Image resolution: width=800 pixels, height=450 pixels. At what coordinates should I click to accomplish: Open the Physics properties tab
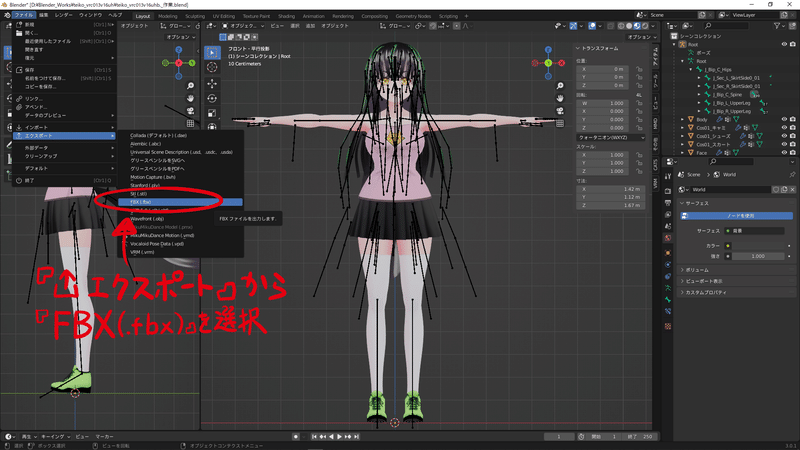[x=668, y=264]
